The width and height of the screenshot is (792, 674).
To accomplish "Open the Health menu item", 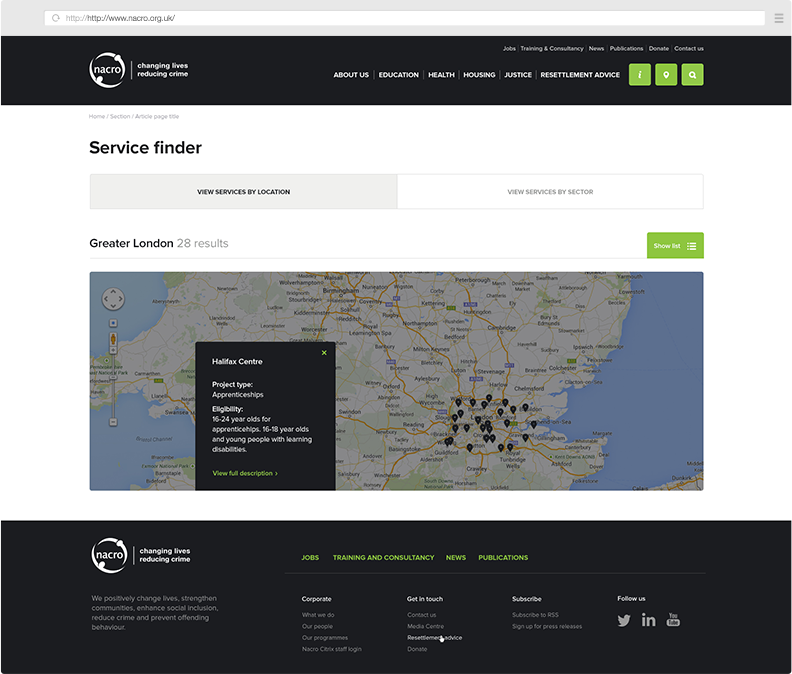I will click(441, 75).
